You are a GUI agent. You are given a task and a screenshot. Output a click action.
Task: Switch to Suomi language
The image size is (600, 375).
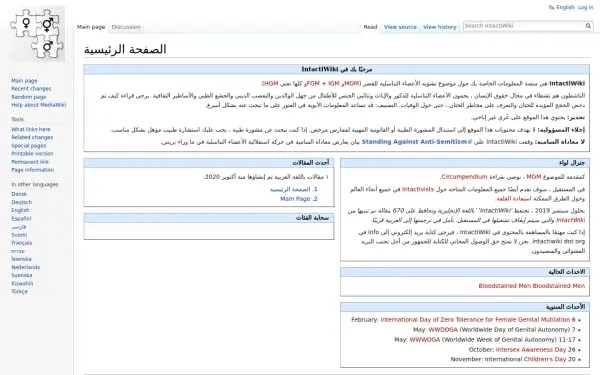[x=19, y=235]
